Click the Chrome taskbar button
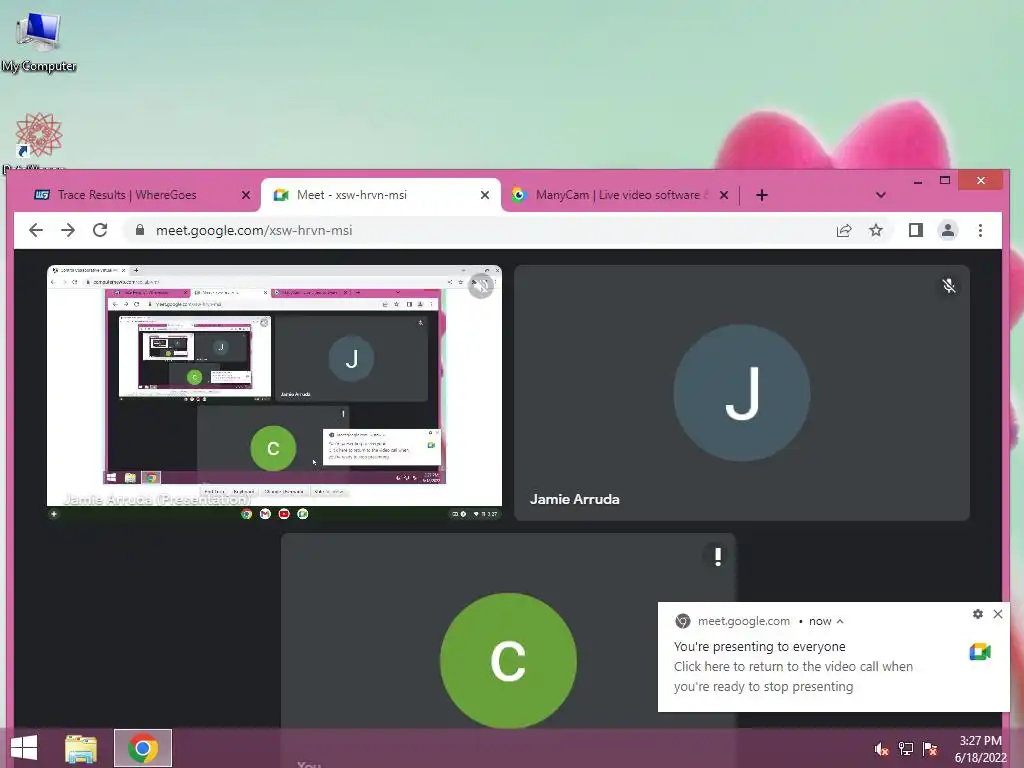 point(143,748)
